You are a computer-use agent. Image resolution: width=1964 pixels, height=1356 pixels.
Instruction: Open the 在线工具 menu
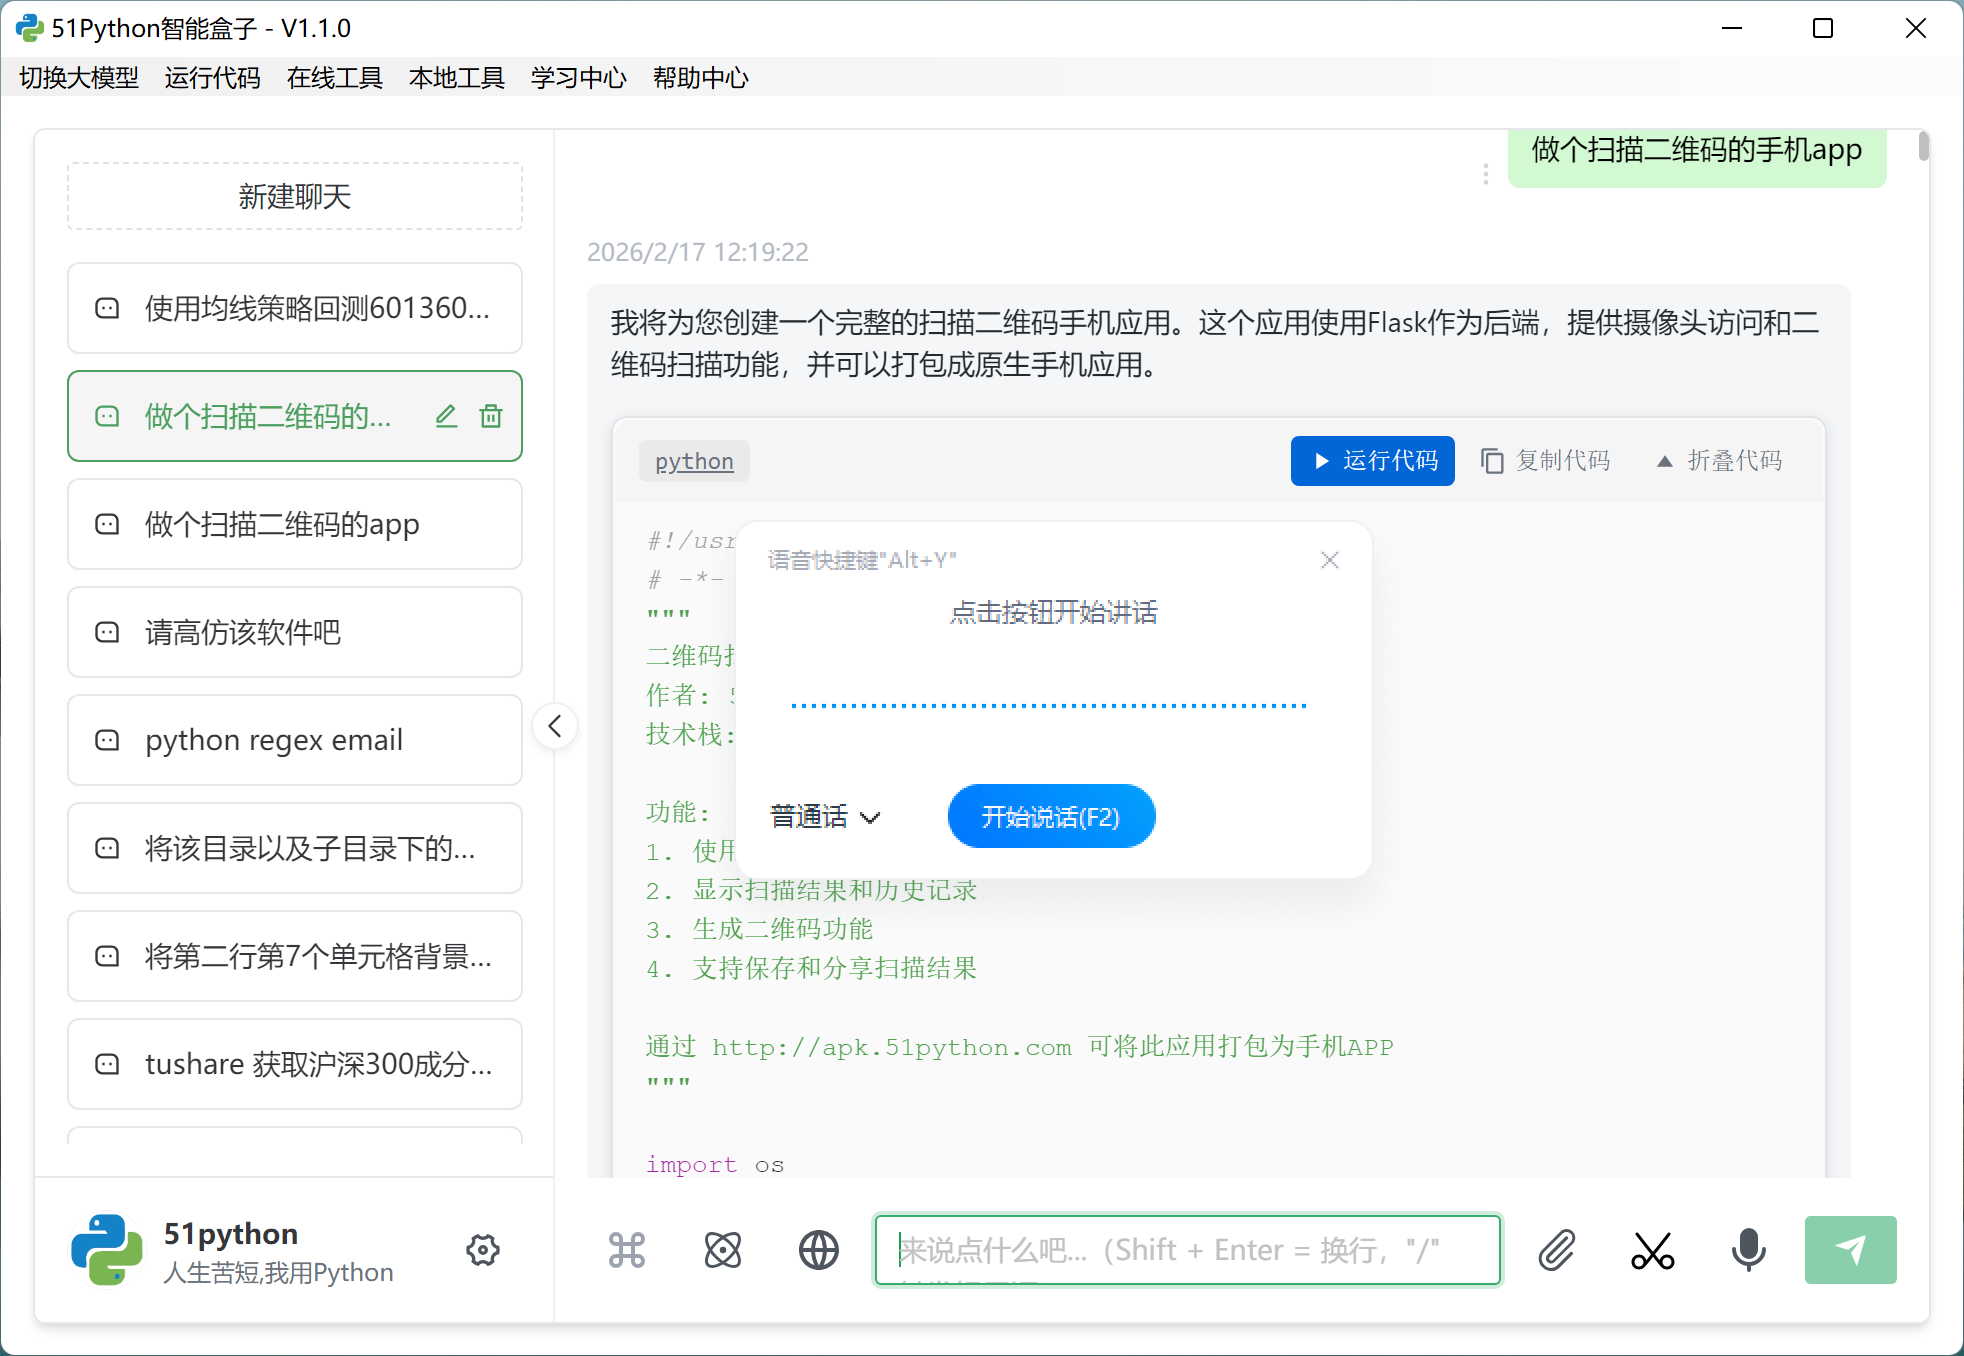click(x=334, y=78)
